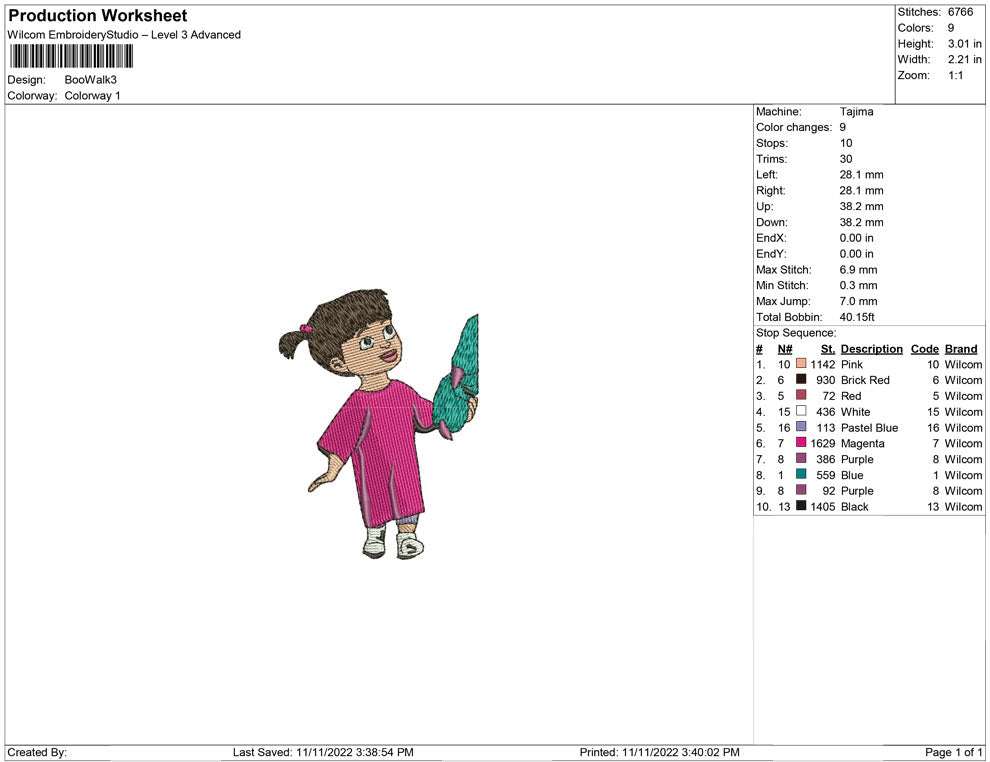Click the White thread color swatch
Screen dimensions: 990x762
801,411
